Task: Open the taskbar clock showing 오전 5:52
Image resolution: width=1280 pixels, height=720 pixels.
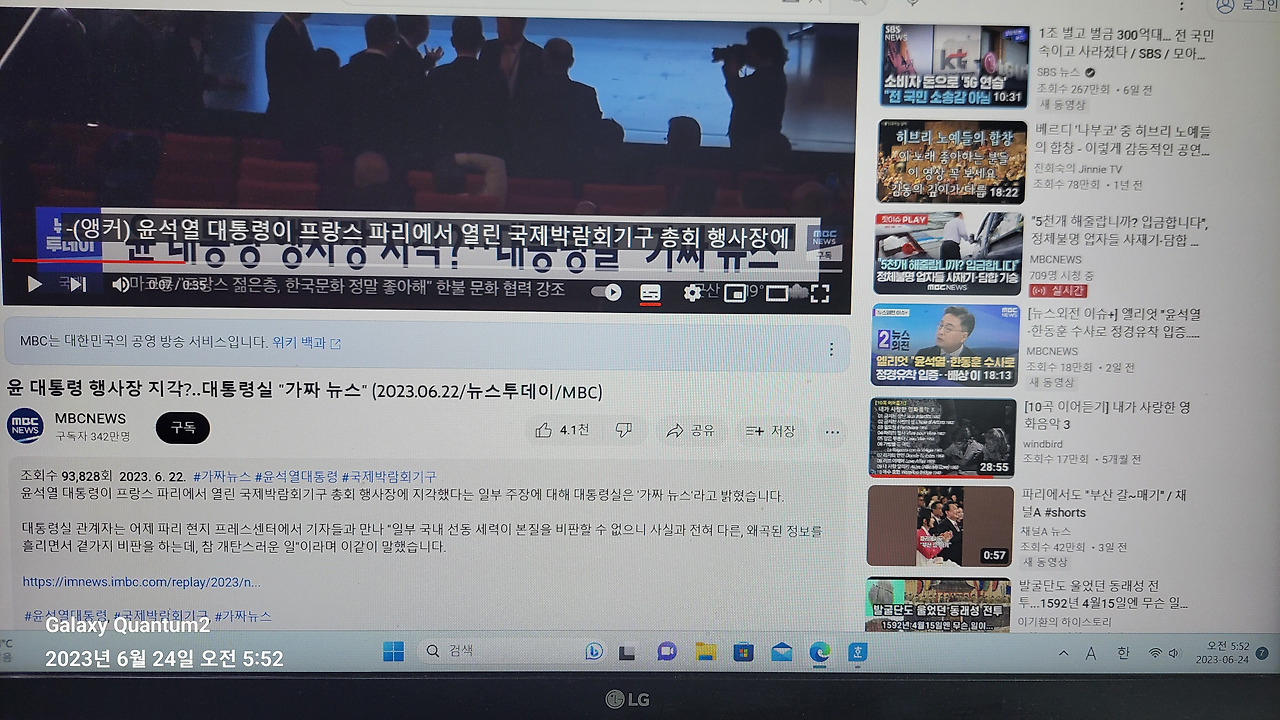Action: click(x=1221, y=652)
